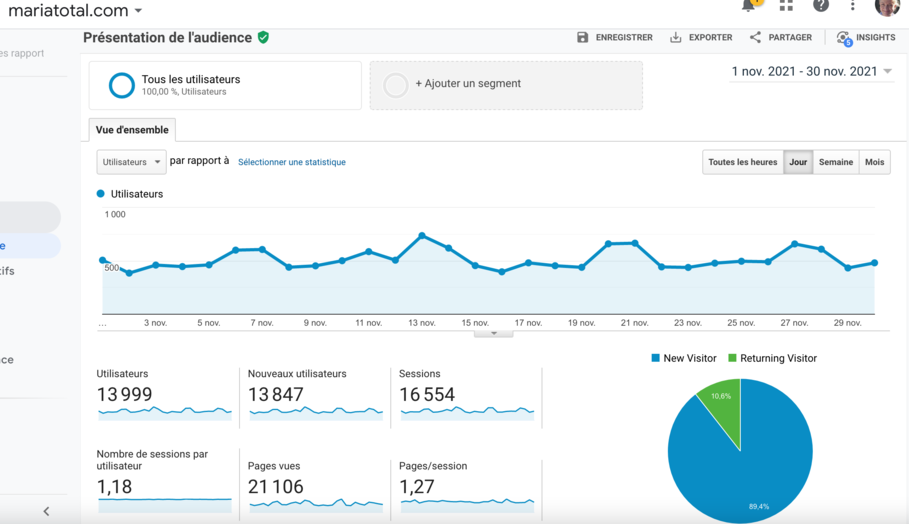Viewport: 909px width, 524px height.
Task: Open the Google apps grid icon
Action: (x=786, y=6)
